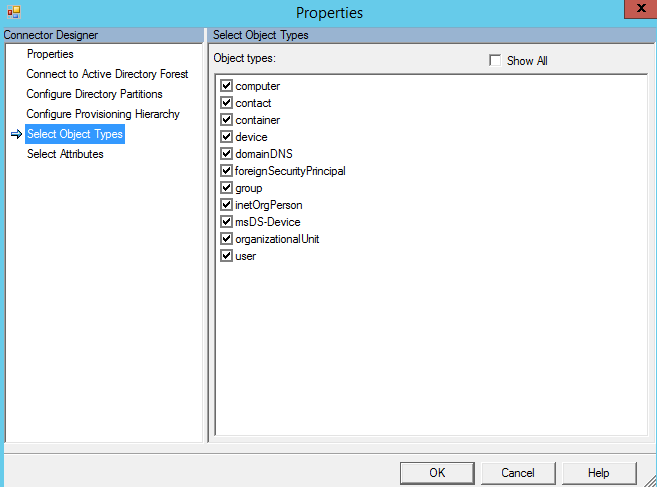Deselect the device object type
Screen dimensions: 657x487
pos(226,137)
